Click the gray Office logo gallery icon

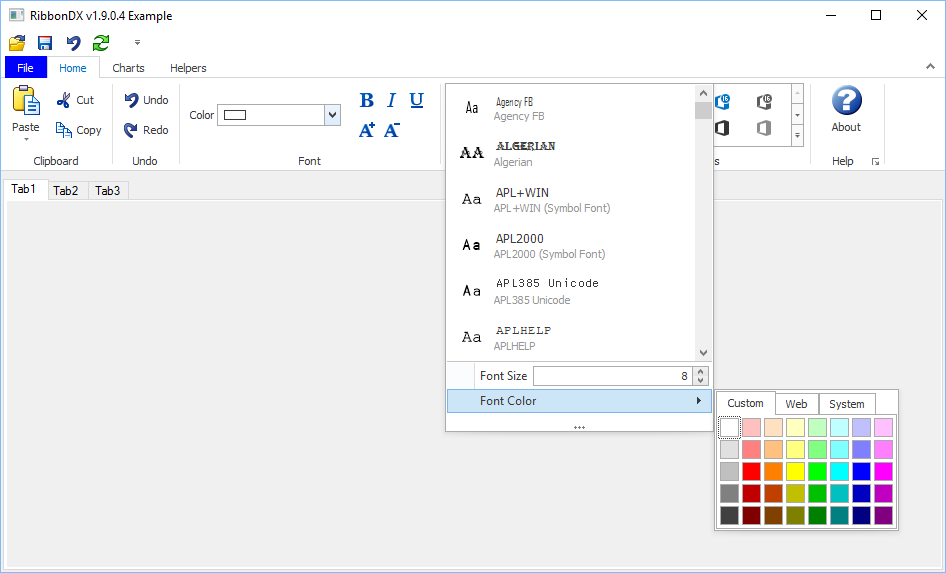[764, 128]
